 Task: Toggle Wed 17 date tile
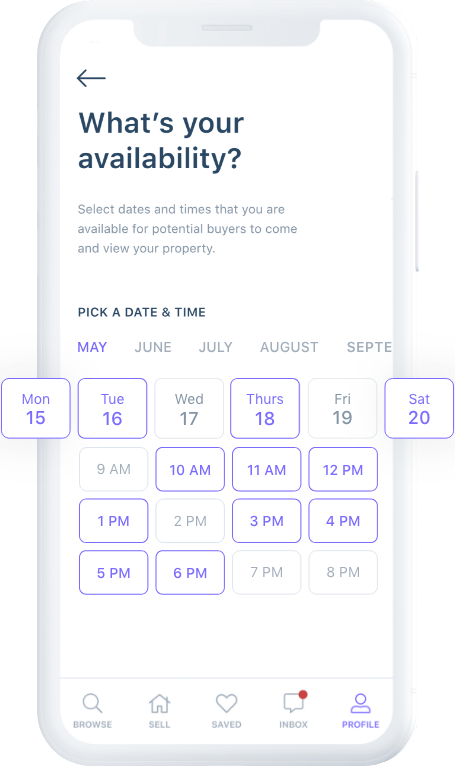(189, 408)
